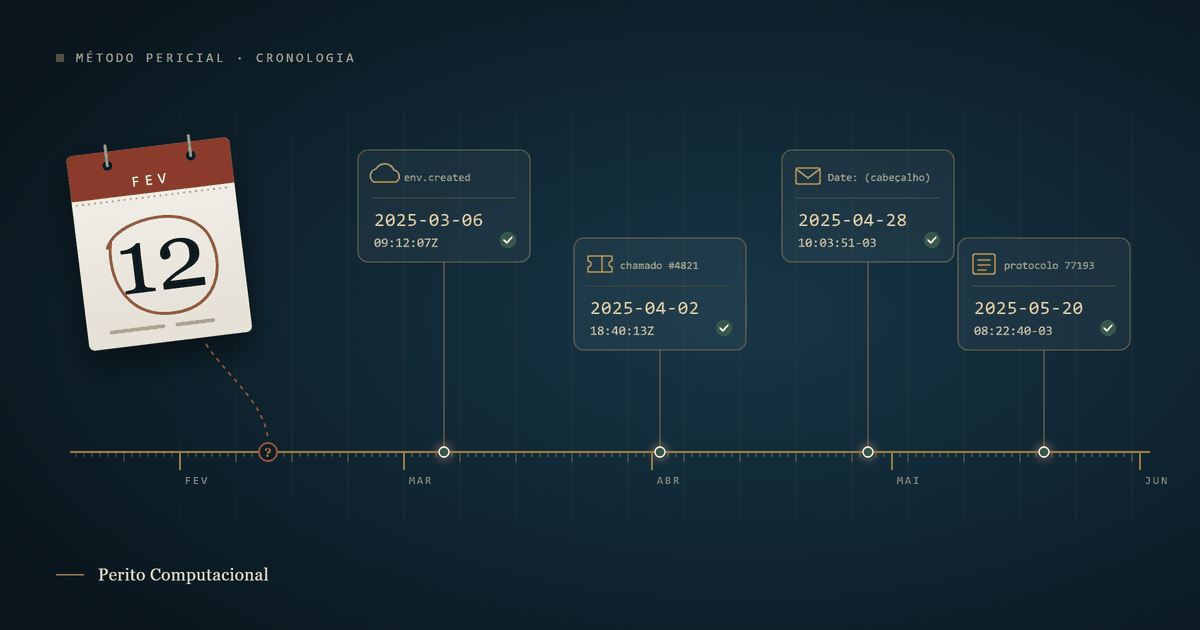Click the time 18:40:13Z

click(622, 331)
